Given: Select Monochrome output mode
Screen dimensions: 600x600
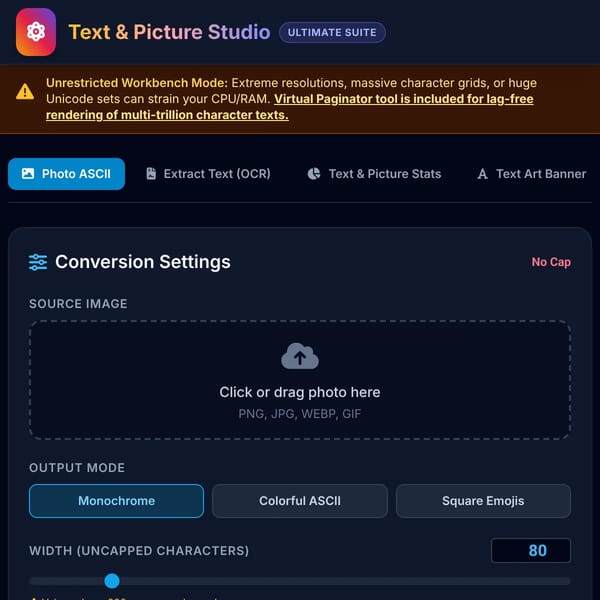Looking at the screenshot, I should pos(116,501).
